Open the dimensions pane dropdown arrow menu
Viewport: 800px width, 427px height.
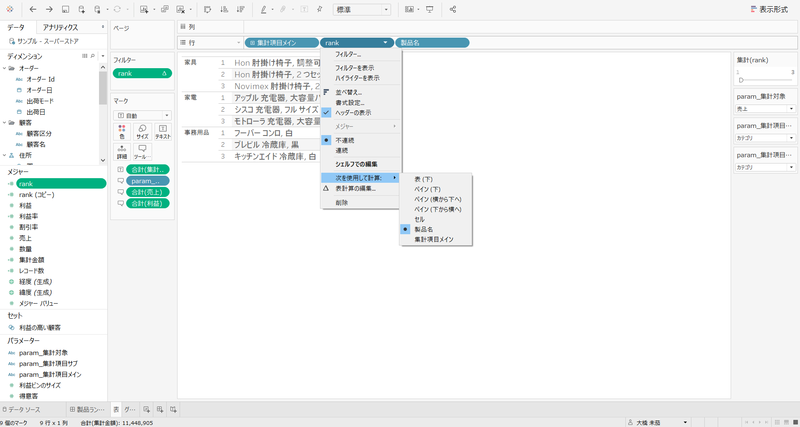[102, 56]
